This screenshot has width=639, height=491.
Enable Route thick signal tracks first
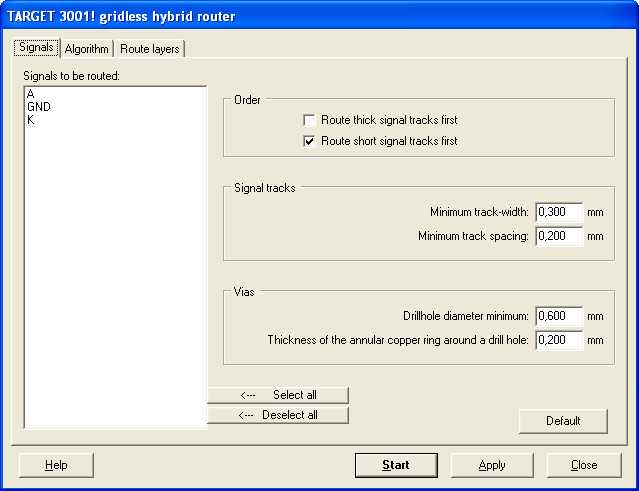pyautogui.click(x=309, y=120)
